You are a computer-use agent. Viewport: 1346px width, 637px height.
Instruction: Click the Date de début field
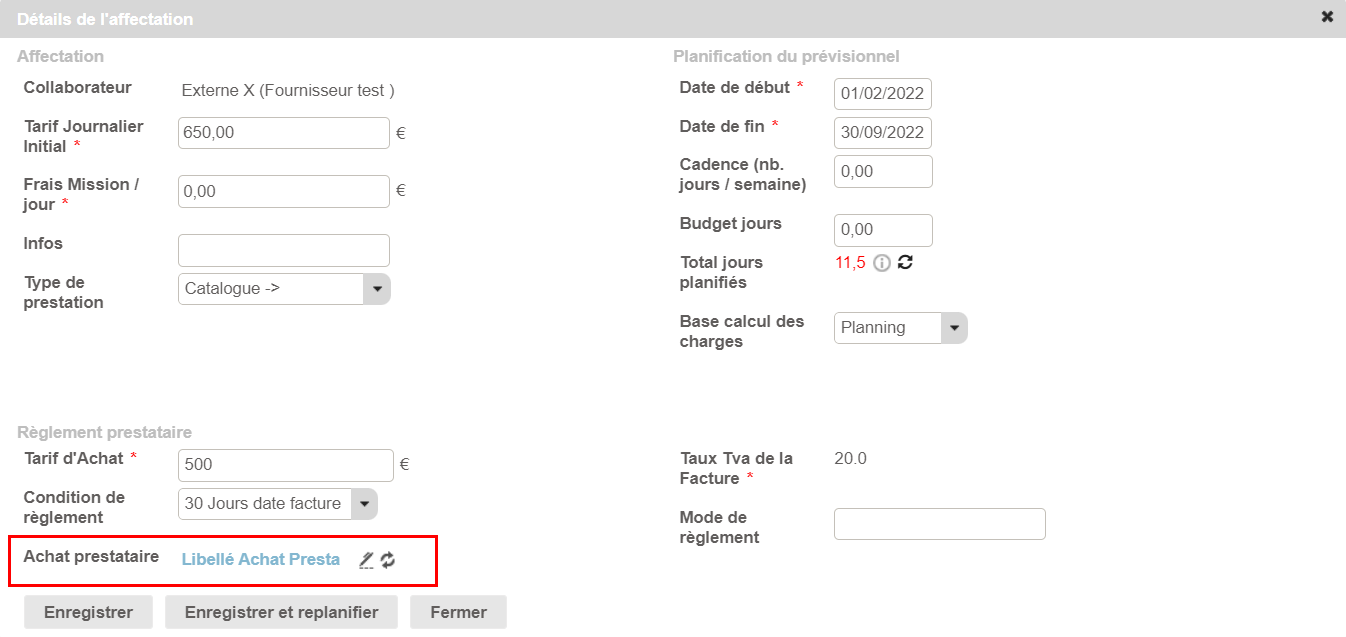tap(883, 94)
